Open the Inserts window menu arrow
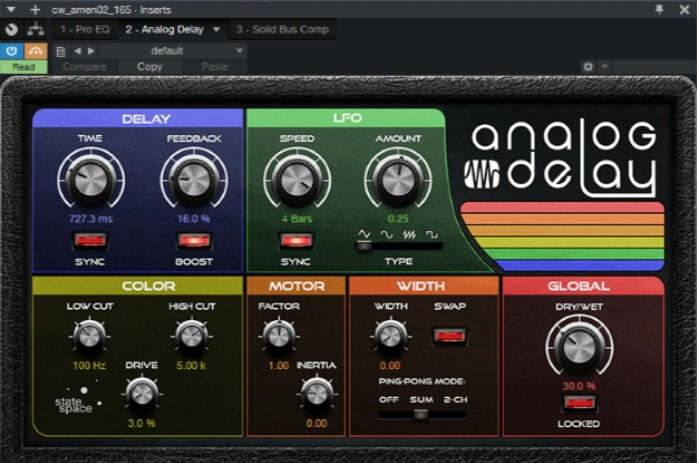 [x=11, y=9]
